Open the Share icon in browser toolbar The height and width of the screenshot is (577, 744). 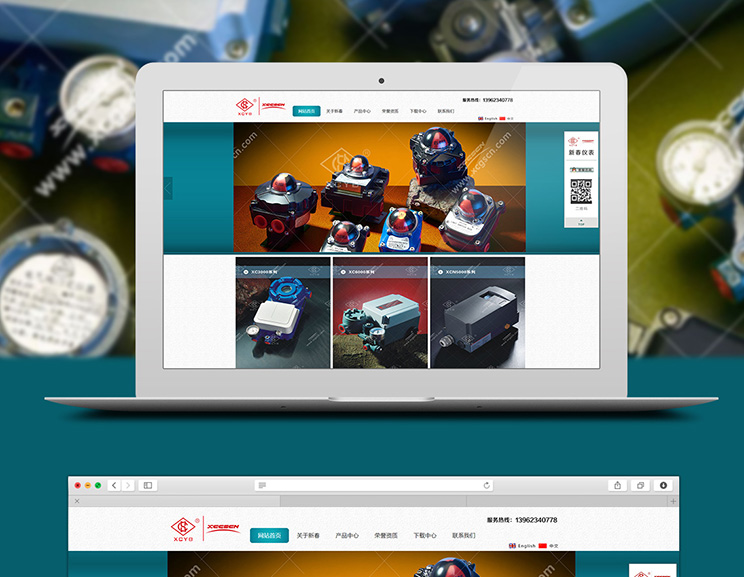(617, 485)
